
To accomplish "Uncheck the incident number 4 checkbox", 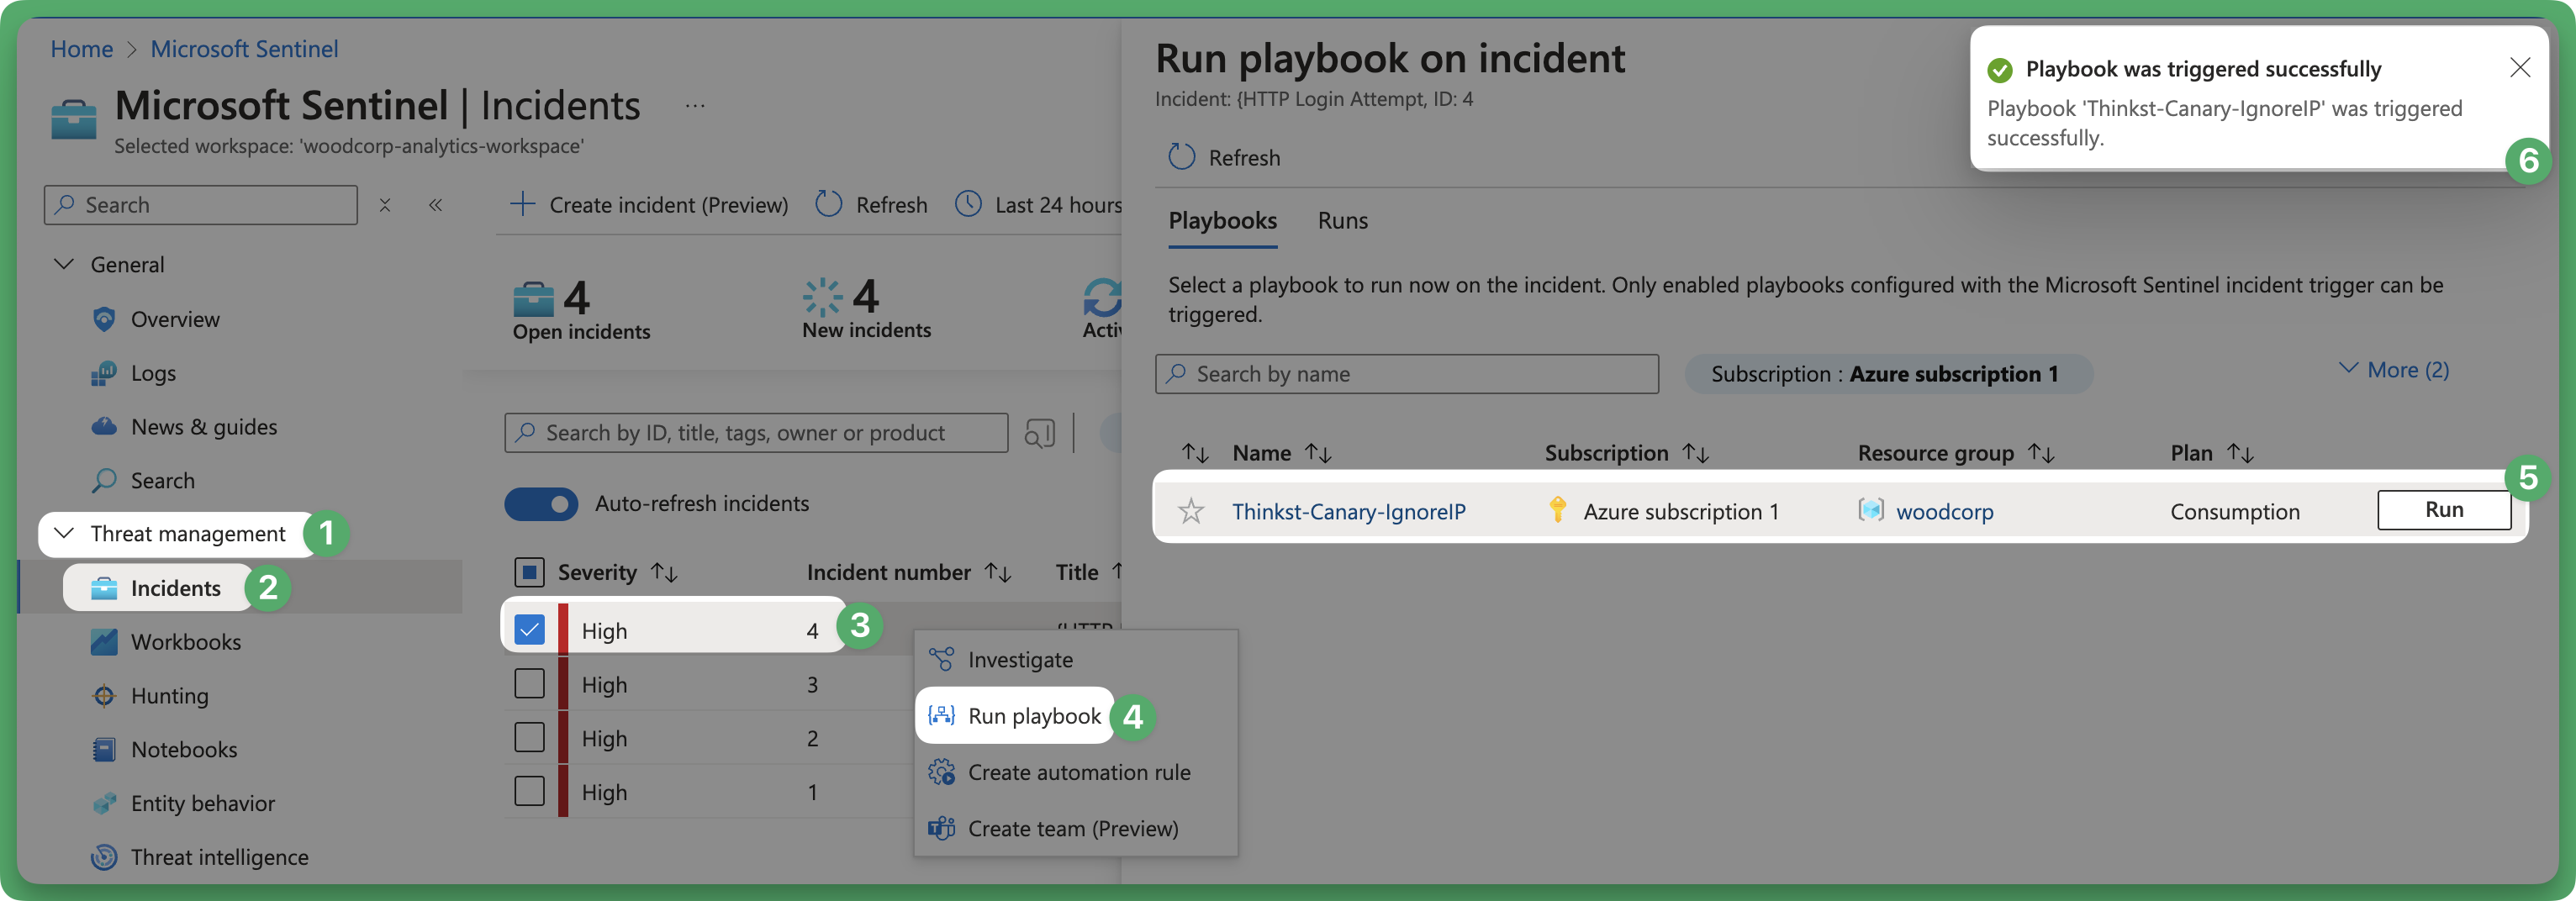I will pyautogui.click(x=529, y=631).
